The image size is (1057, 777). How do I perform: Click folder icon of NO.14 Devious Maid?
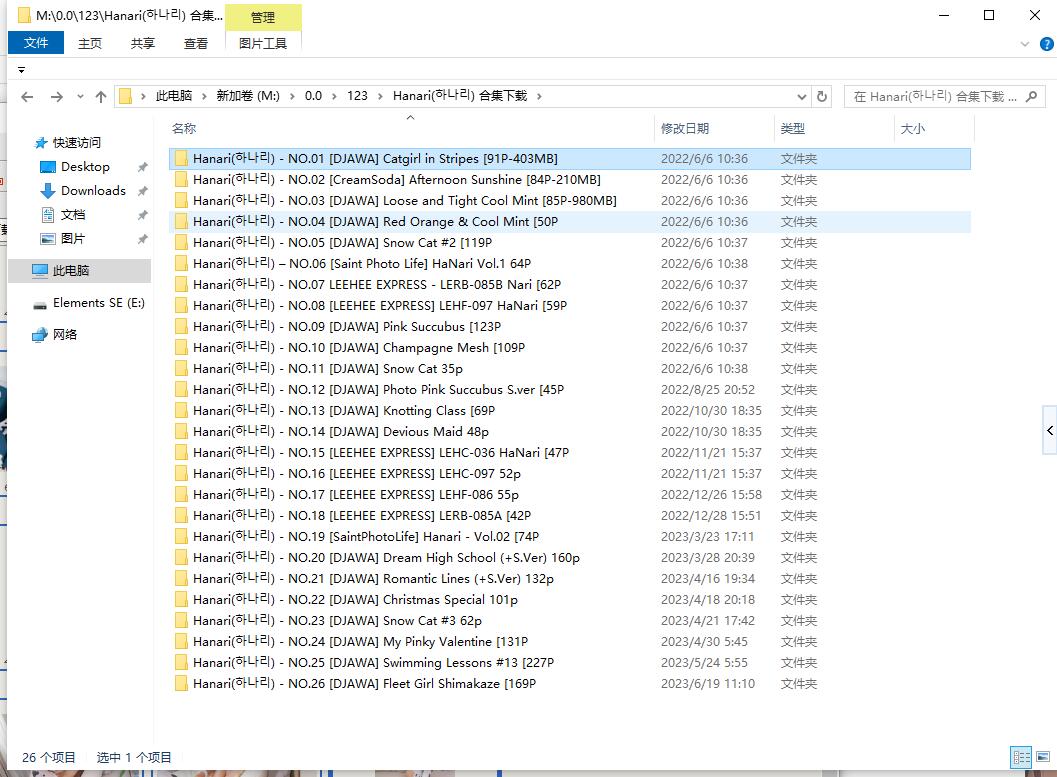pos(181,431)
